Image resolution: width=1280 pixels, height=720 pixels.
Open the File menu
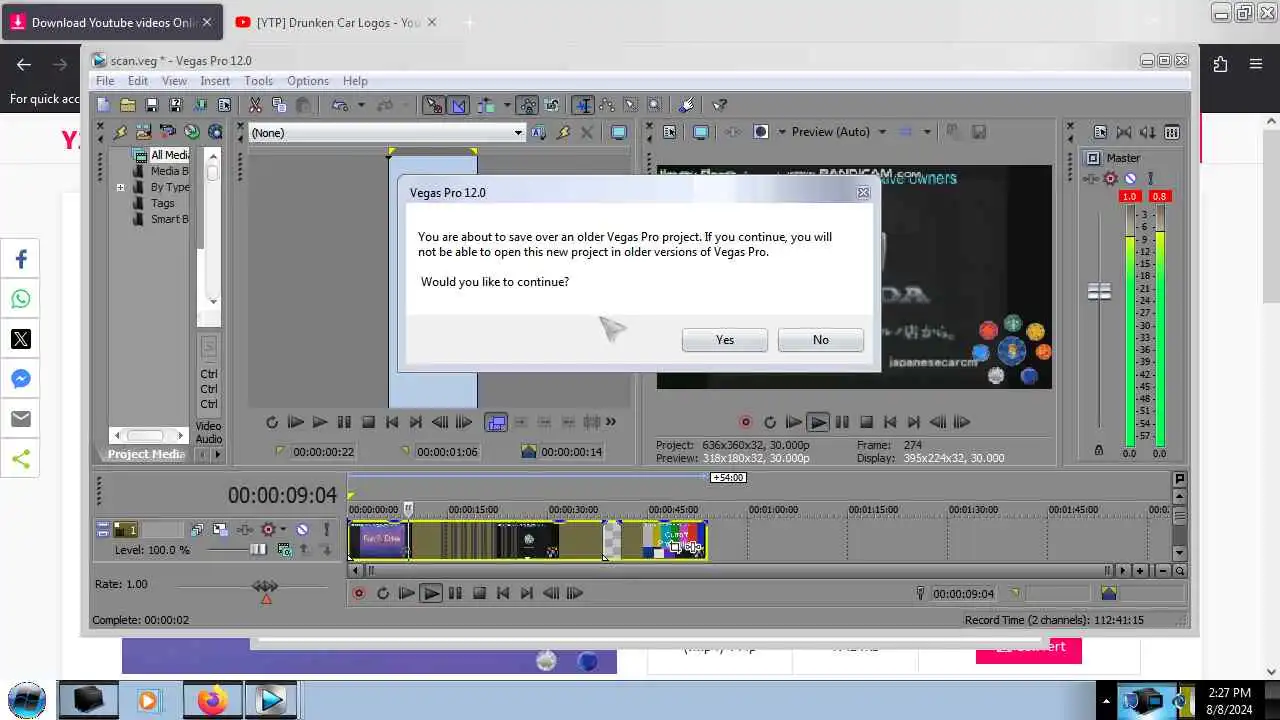[105, 81]
